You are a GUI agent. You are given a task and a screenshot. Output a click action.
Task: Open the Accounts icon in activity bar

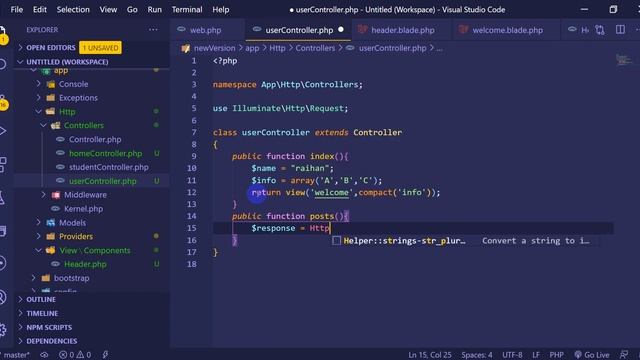coord(3,297)
